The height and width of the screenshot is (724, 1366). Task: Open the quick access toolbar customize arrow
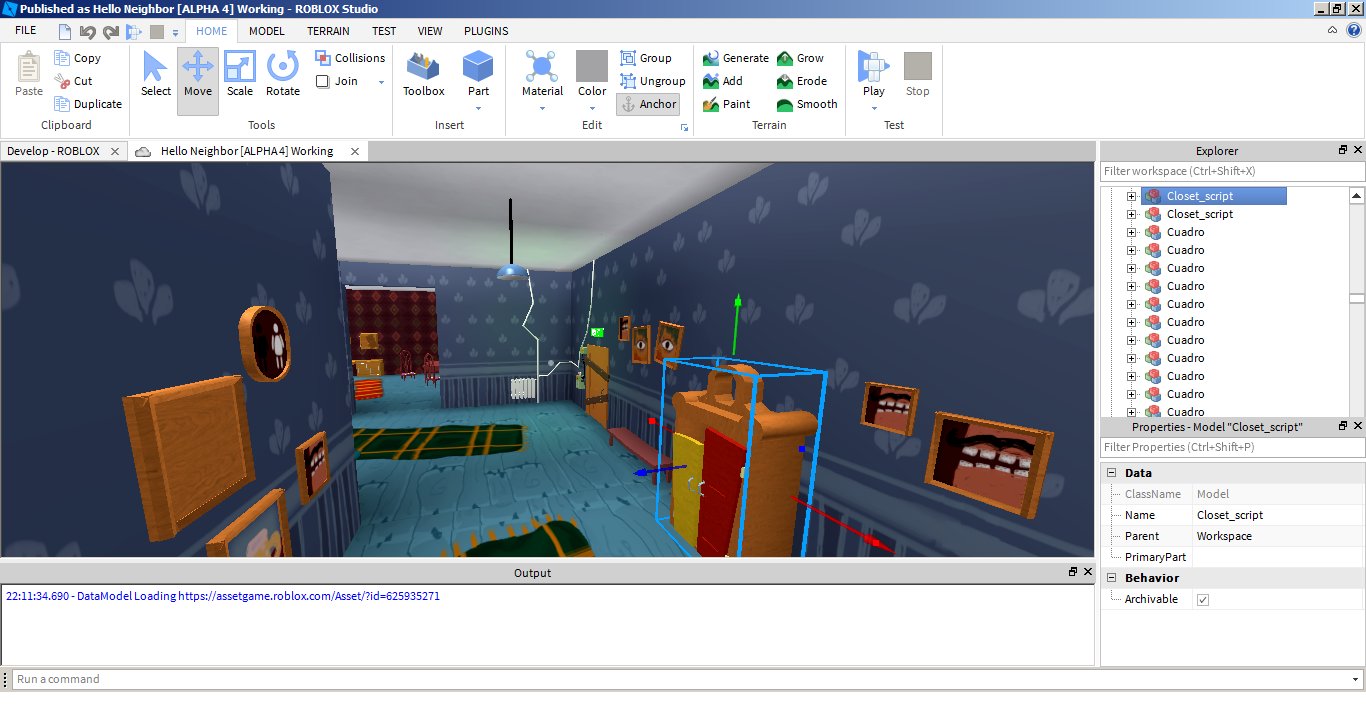175,32
